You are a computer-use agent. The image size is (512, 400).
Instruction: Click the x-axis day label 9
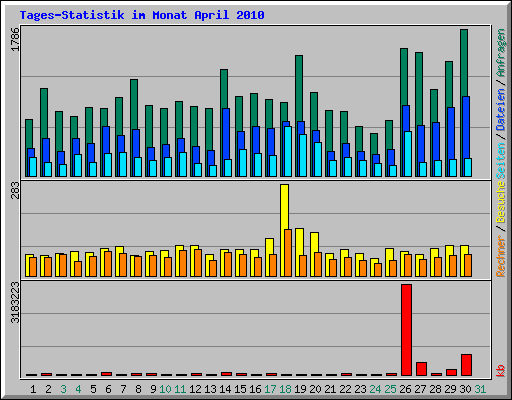[x=153, y=389]
